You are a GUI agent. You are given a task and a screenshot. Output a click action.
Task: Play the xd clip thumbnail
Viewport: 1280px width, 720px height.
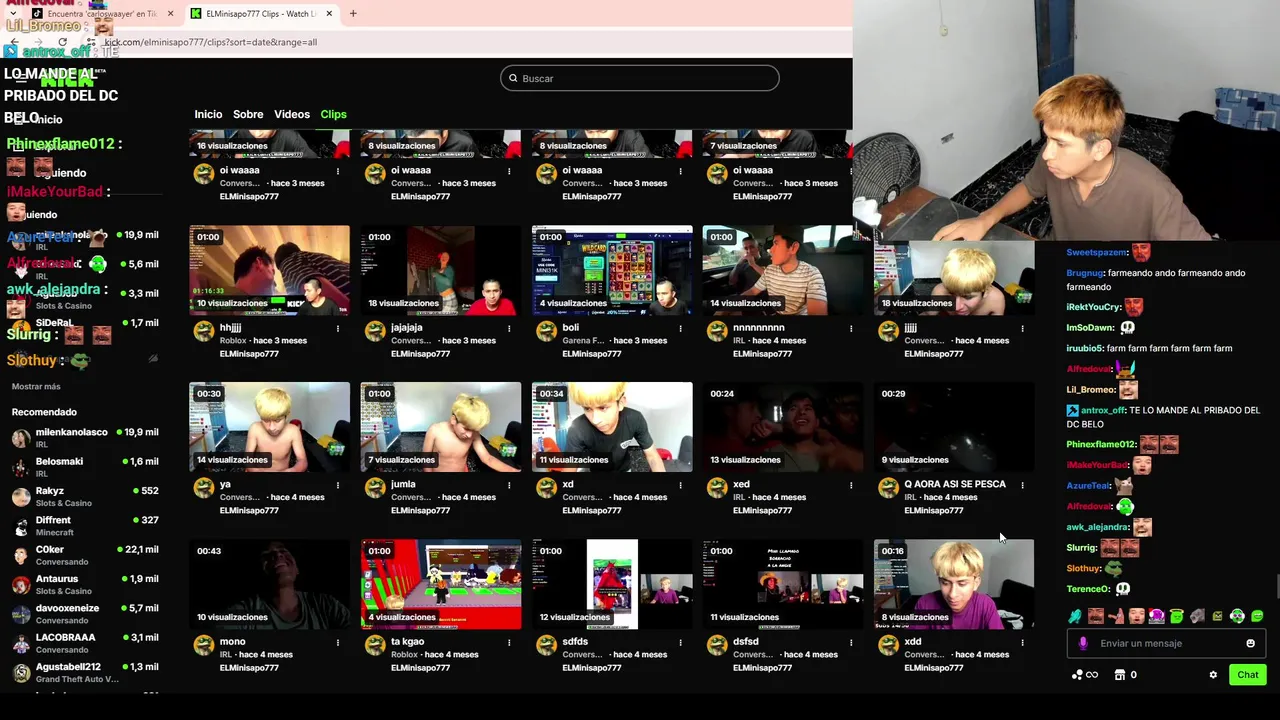pyautogui.click(x=612, y=427)
